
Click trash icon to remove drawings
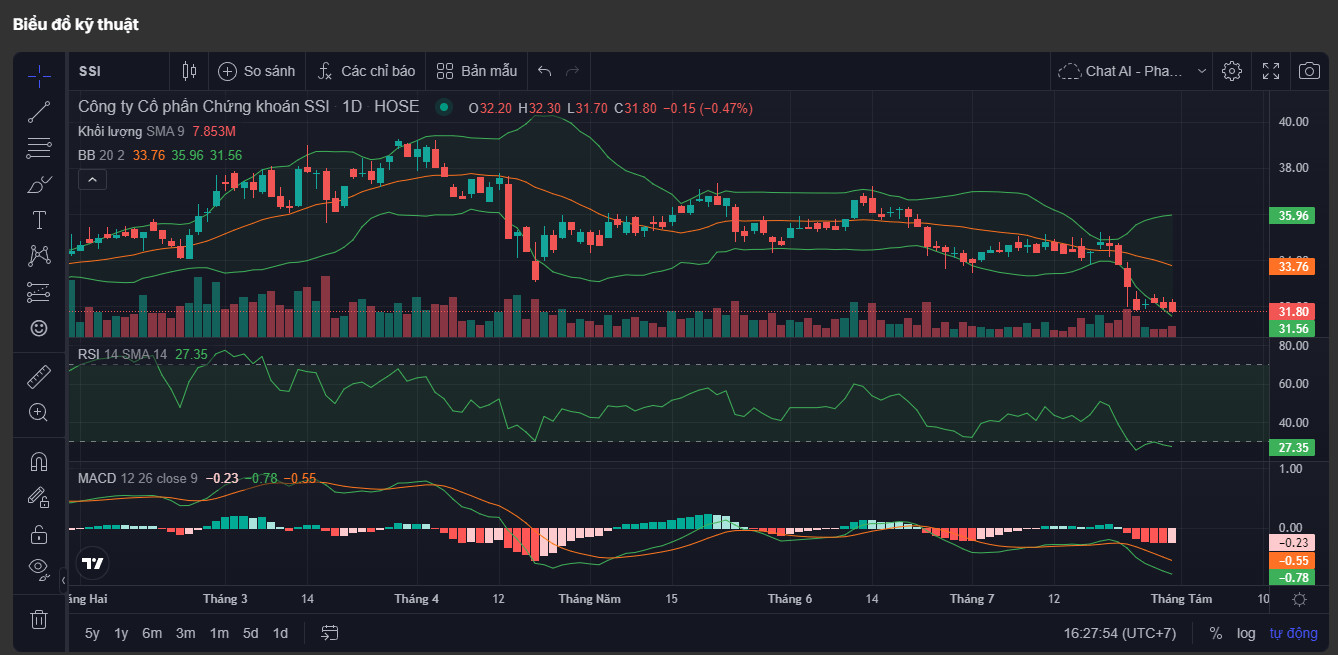pyautogui.click(x=39, y=619)
